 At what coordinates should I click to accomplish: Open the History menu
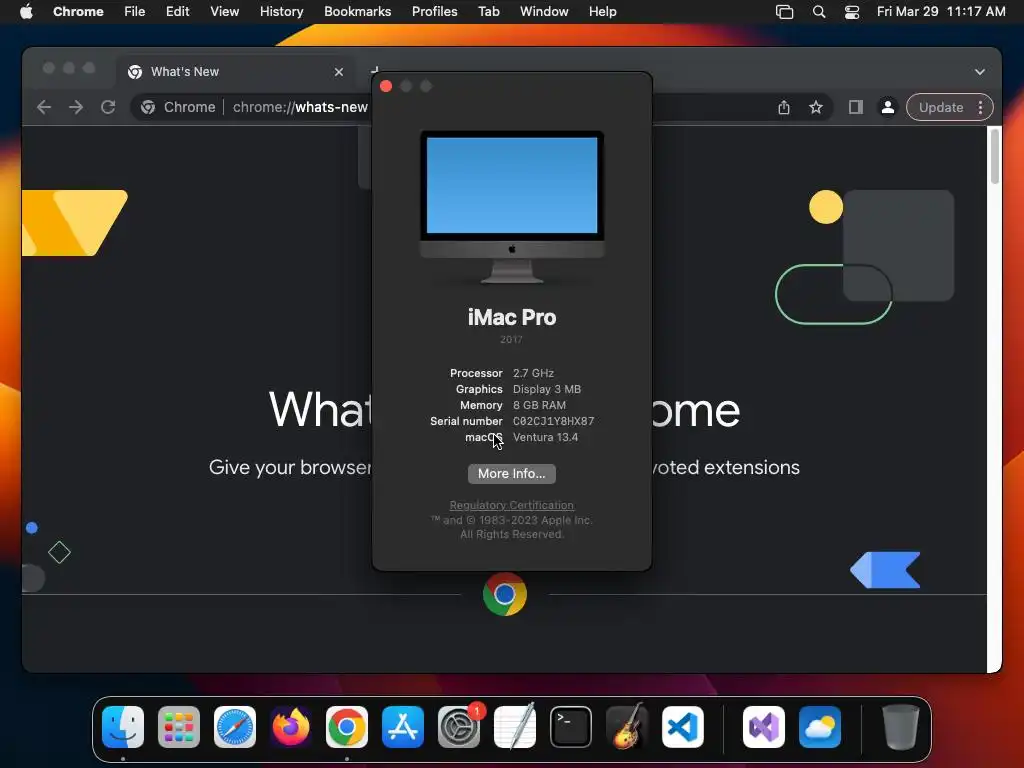click(281, 12)
